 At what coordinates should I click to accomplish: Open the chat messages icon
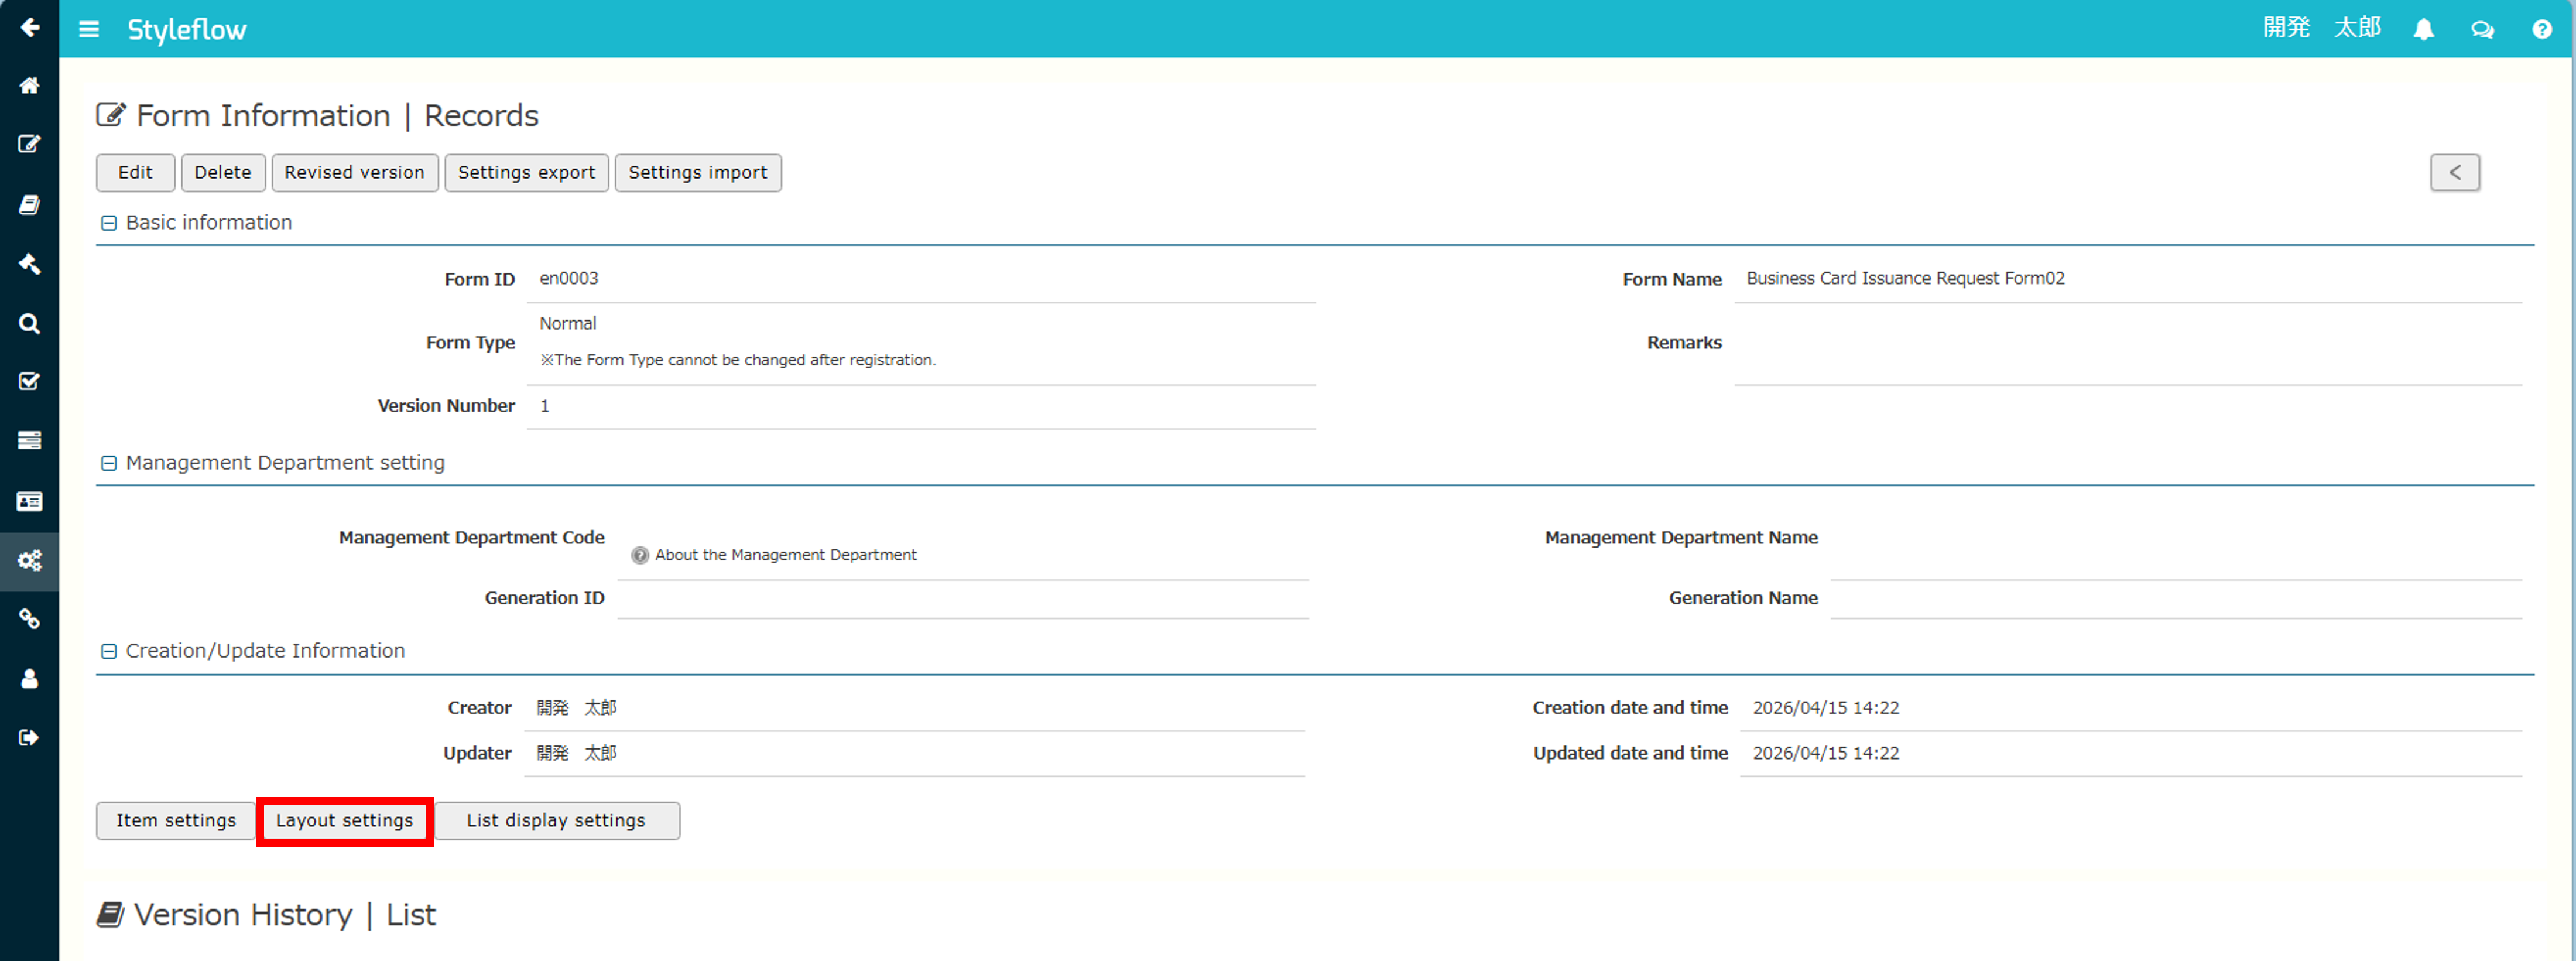[x=2482, y=30]
